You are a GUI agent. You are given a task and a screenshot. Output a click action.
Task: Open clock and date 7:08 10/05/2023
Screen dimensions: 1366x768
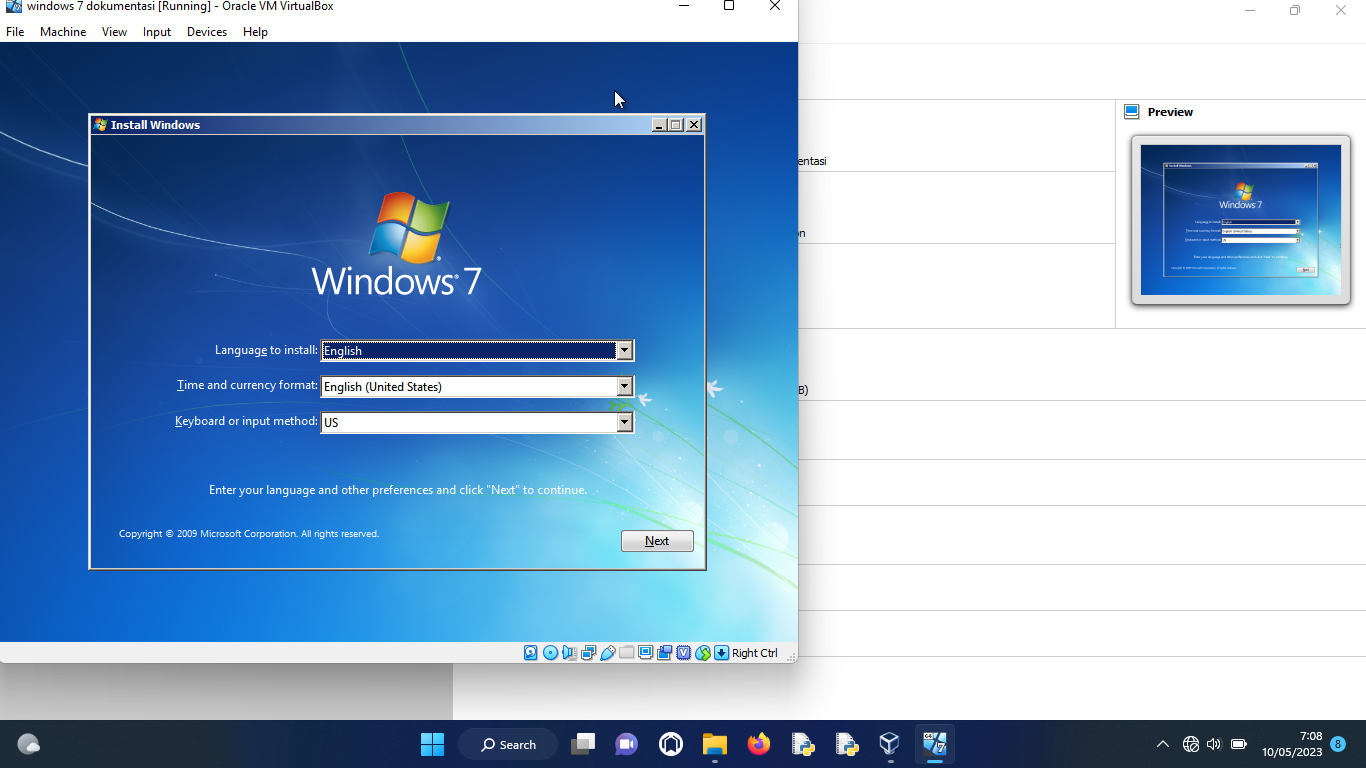coord(1291,744)
